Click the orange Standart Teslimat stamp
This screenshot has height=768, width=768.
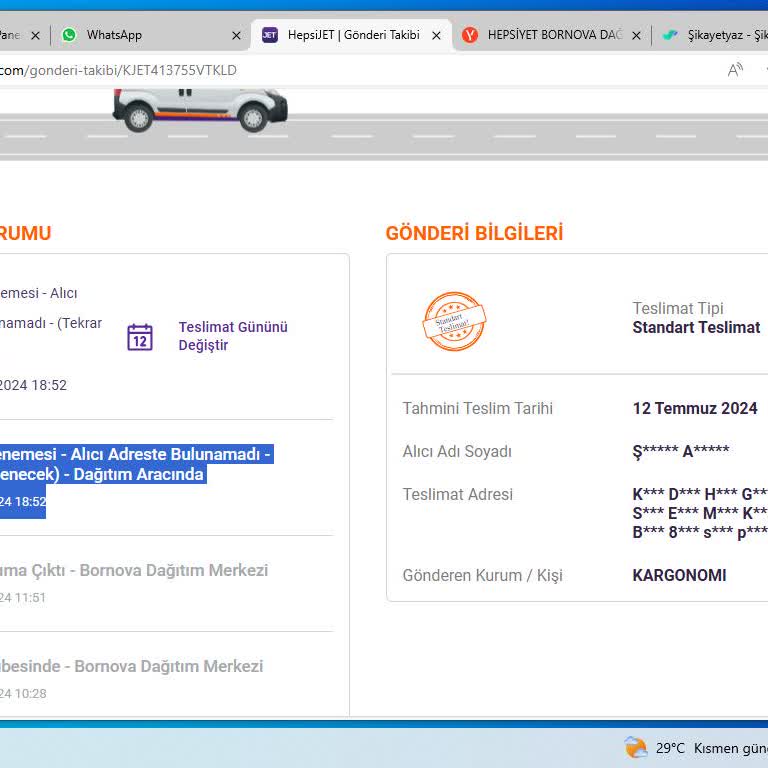(454, 321)
